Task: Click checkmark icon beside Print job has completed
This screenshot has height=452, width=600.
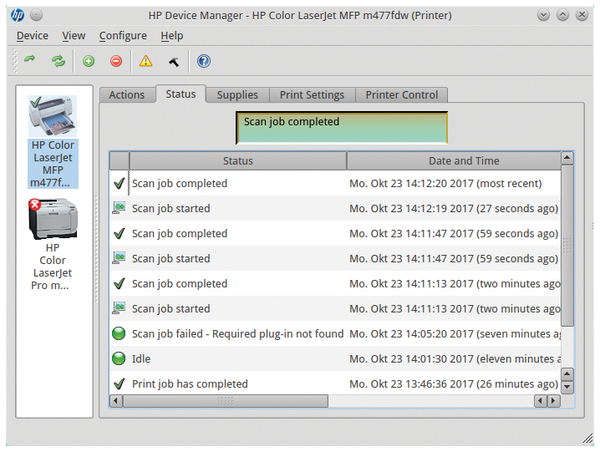Action: (x=119, y=383)
